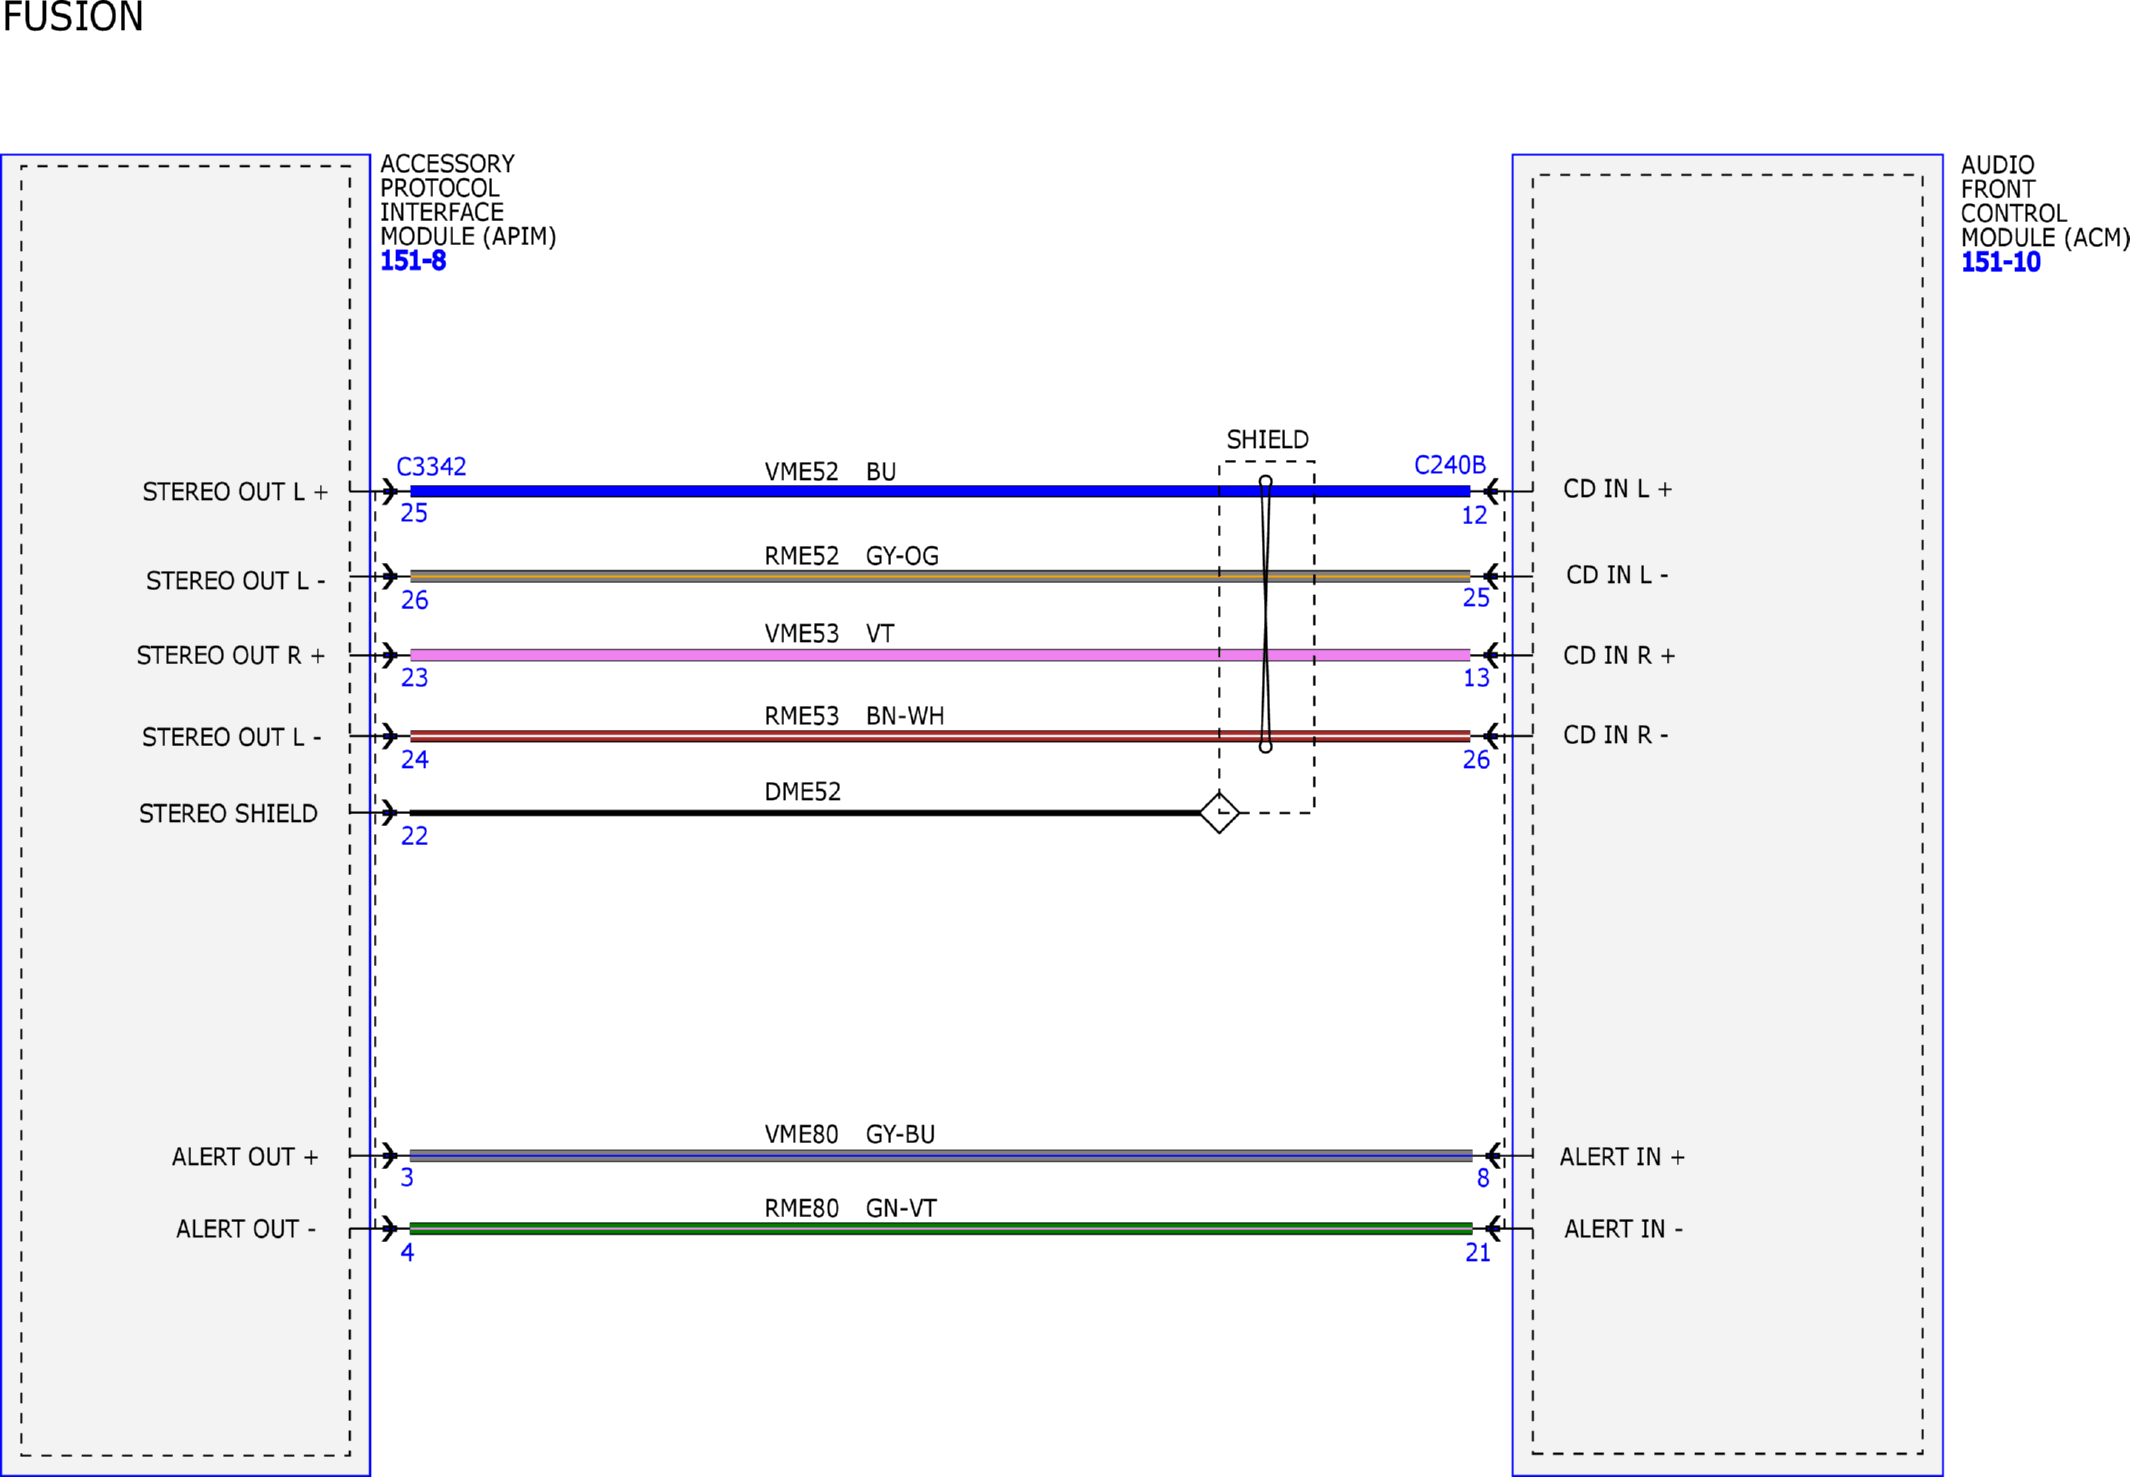Select pin number 13 at CD IN R +
The image size is (2130, 1477).
click(x=1476, y=678)
